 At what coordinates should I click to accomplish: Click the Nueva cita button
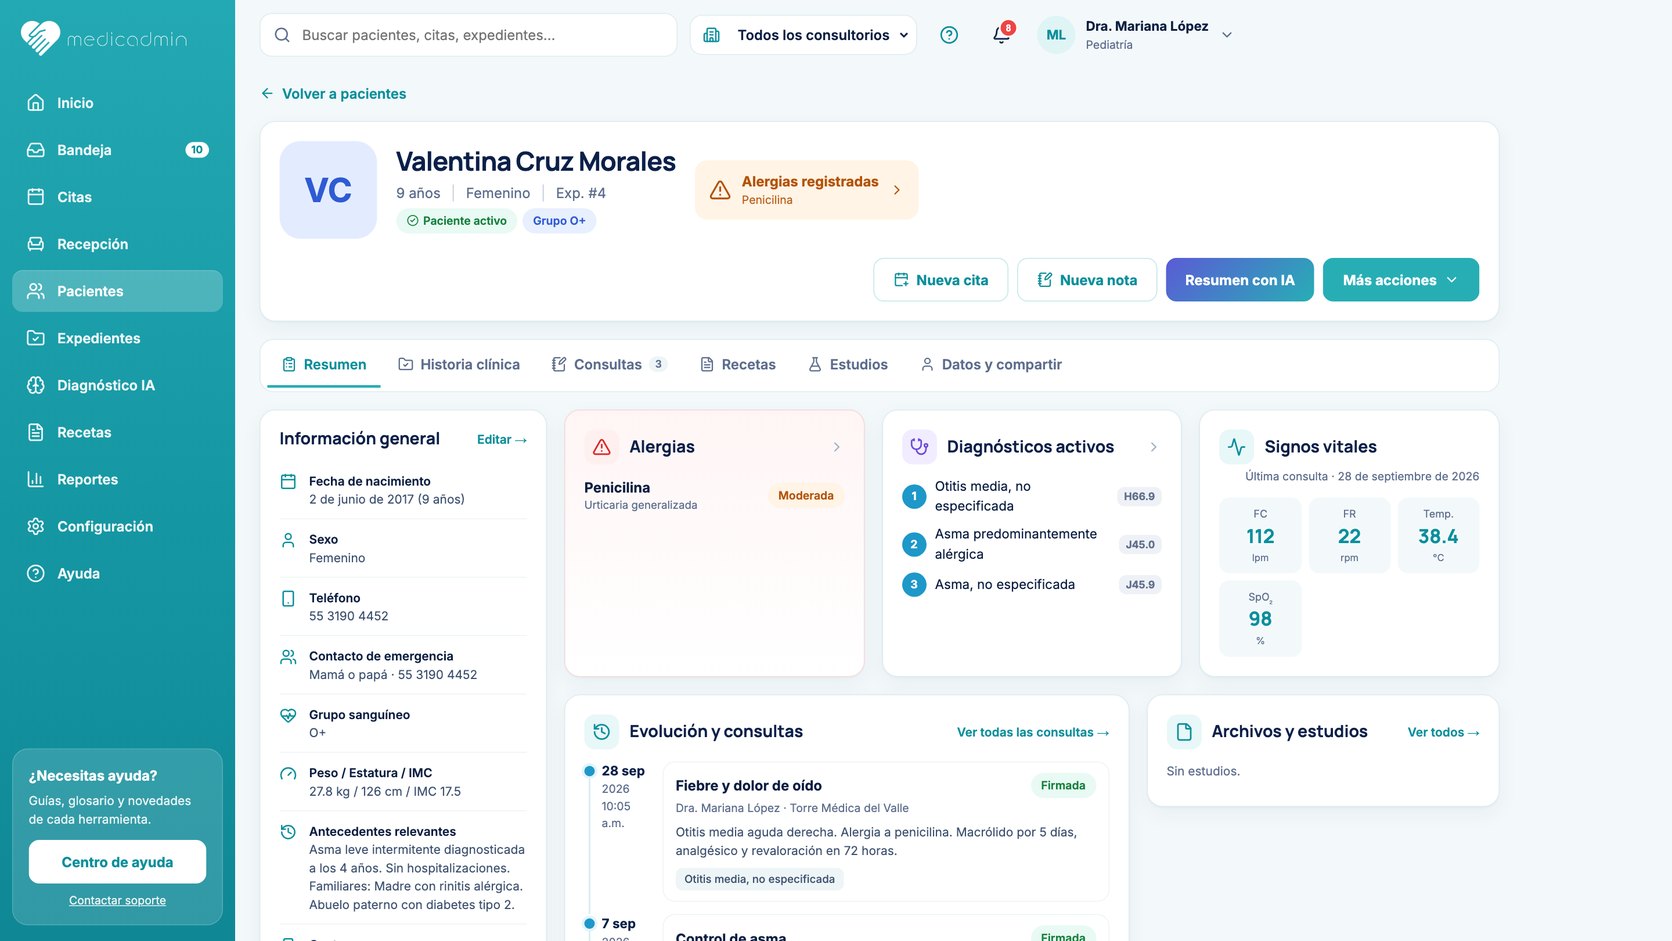[940, 280]
